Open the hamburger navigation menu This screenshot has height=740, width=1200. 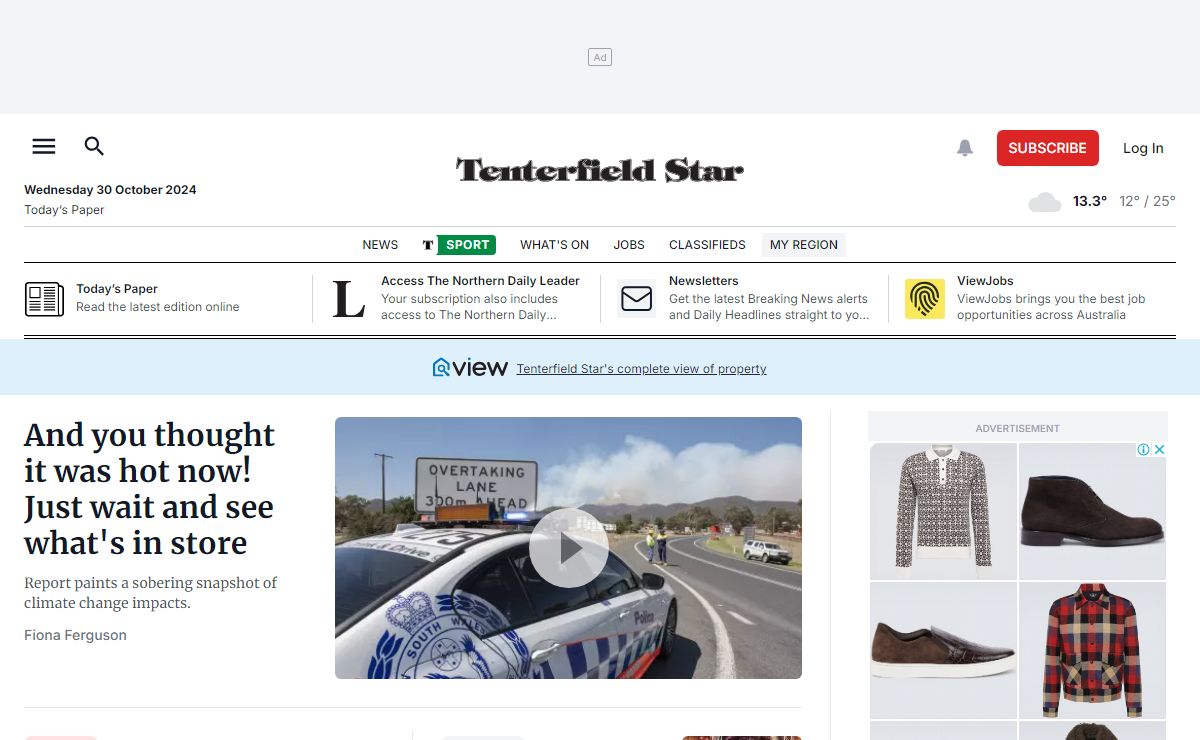point(44,146)
